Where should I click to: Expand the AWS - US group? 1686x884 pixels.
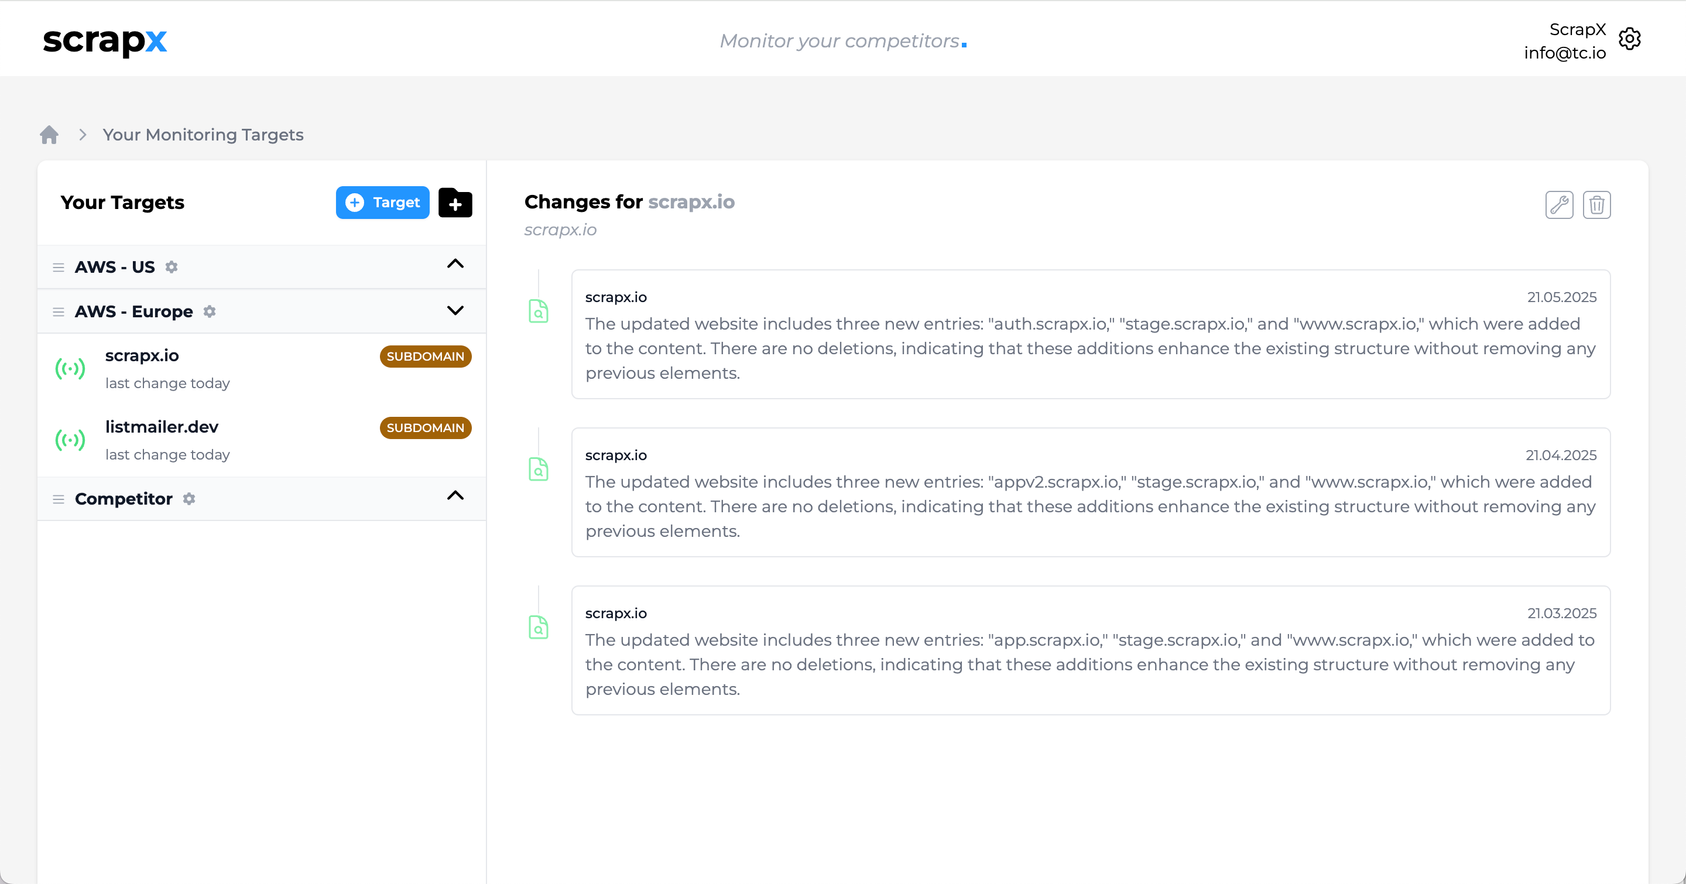click(455, 265)
